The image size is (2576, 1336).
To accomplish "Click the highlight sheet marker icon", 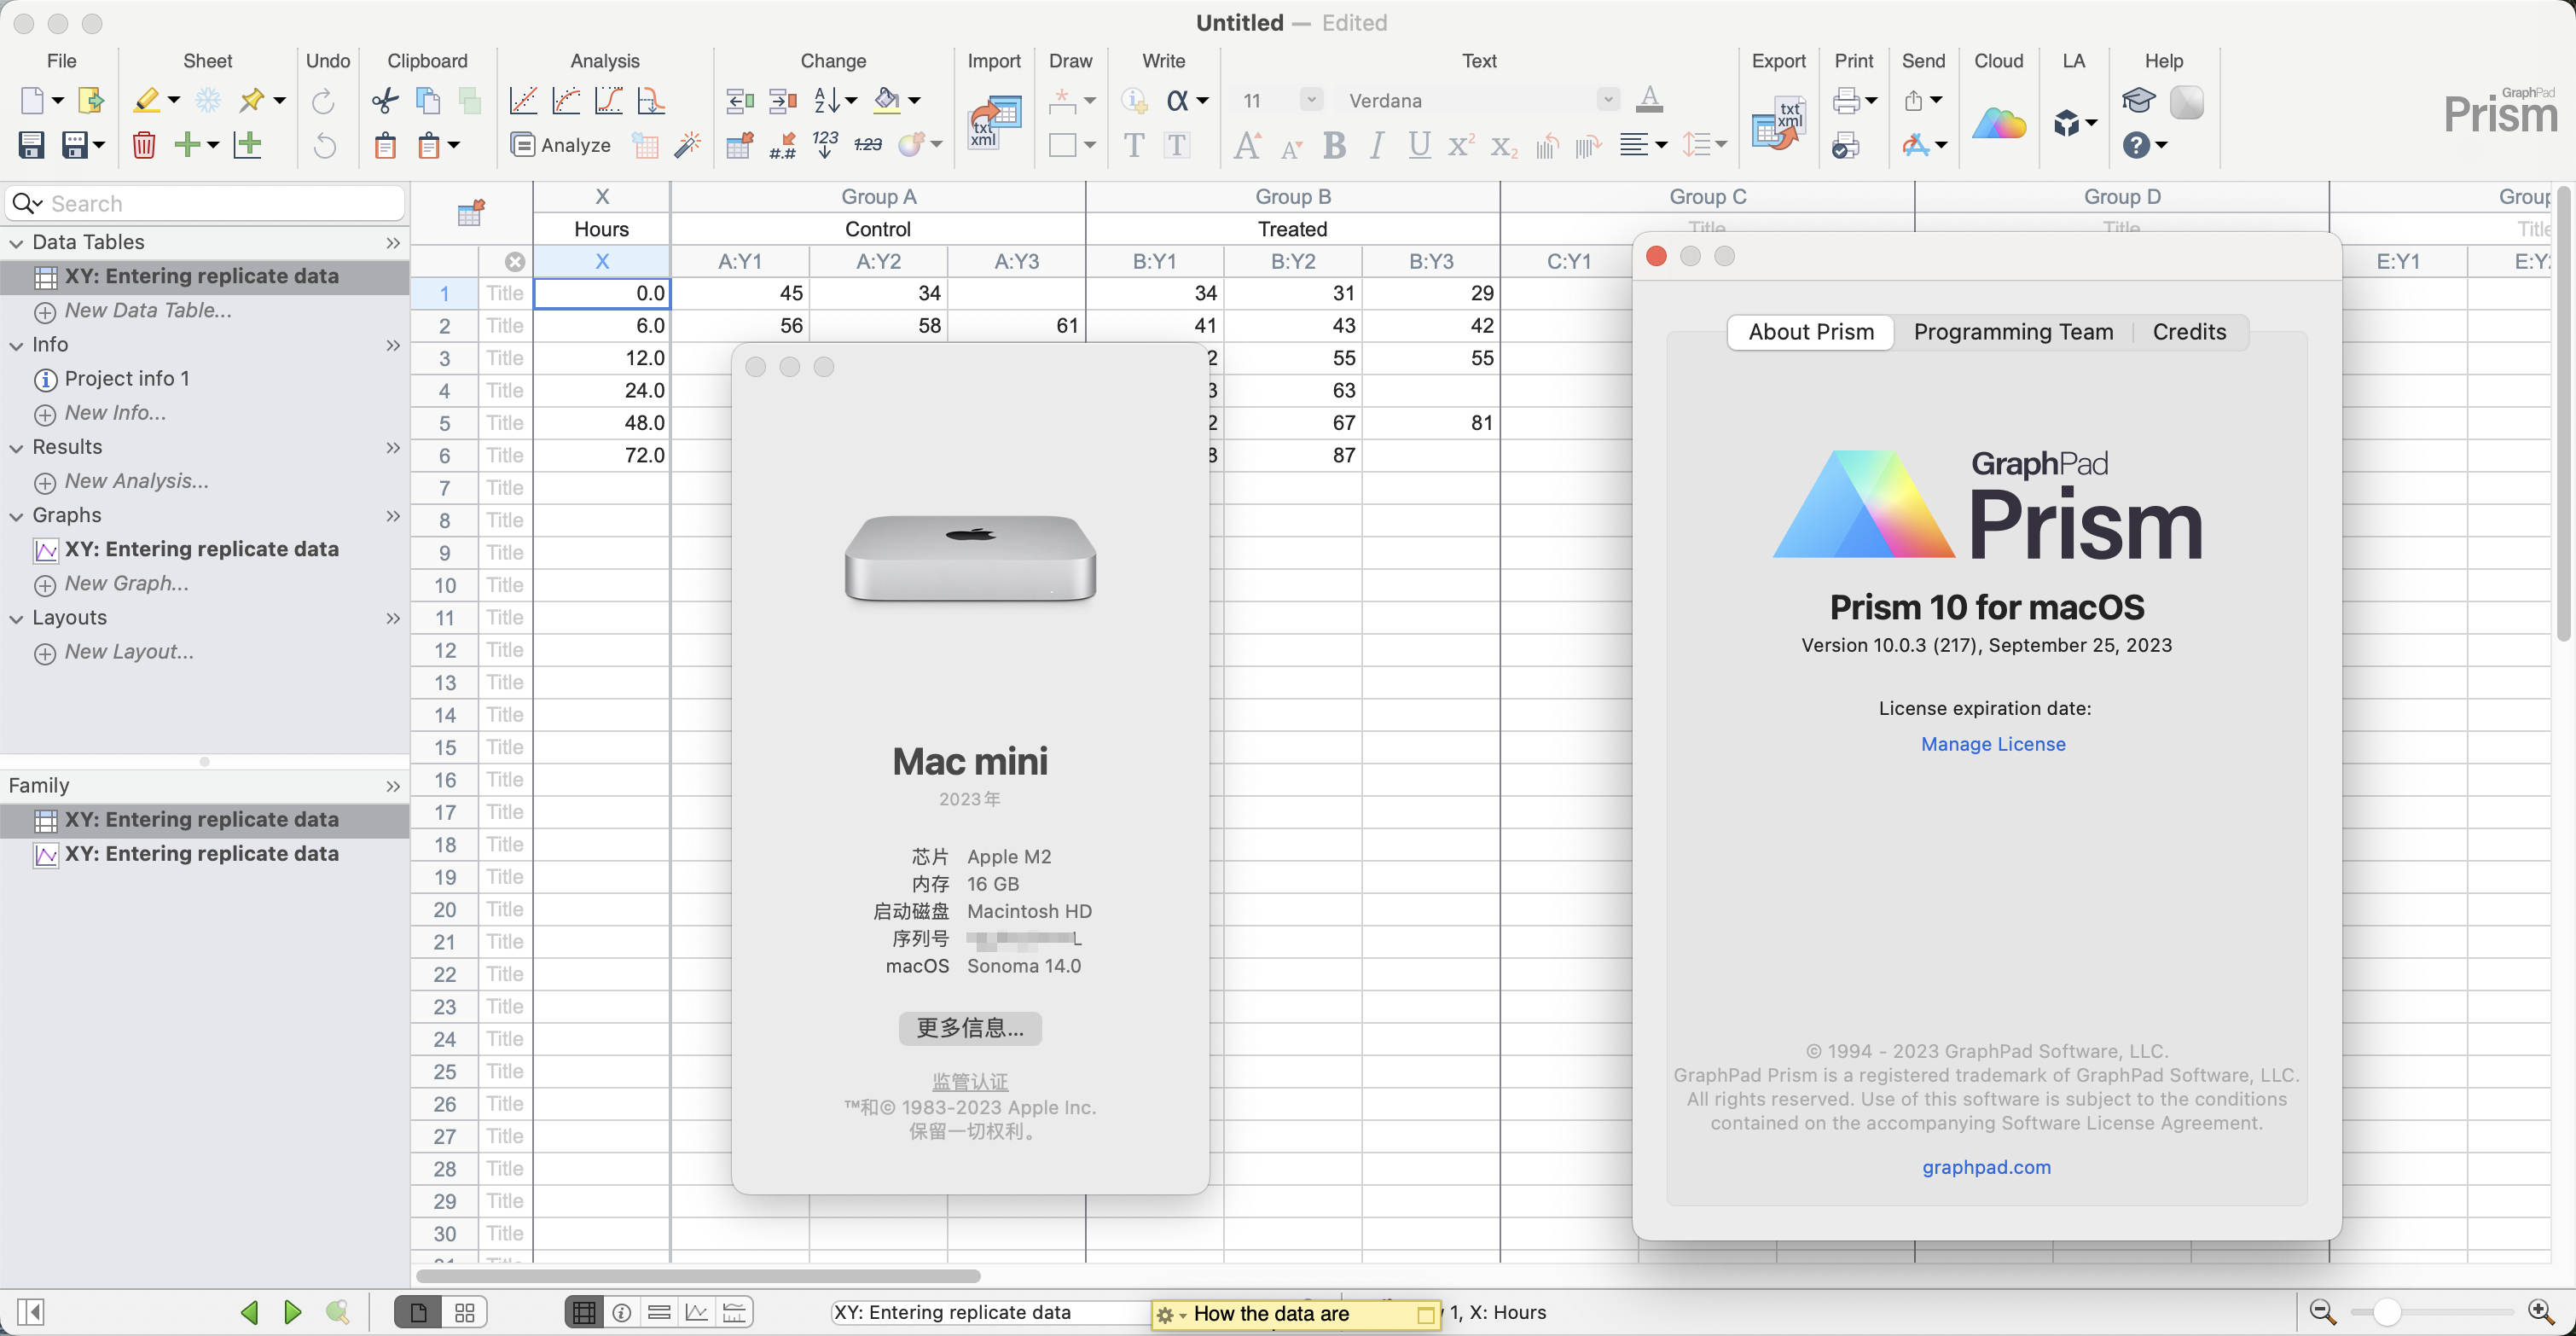I will pyautogui.click(x=146, y=100).
